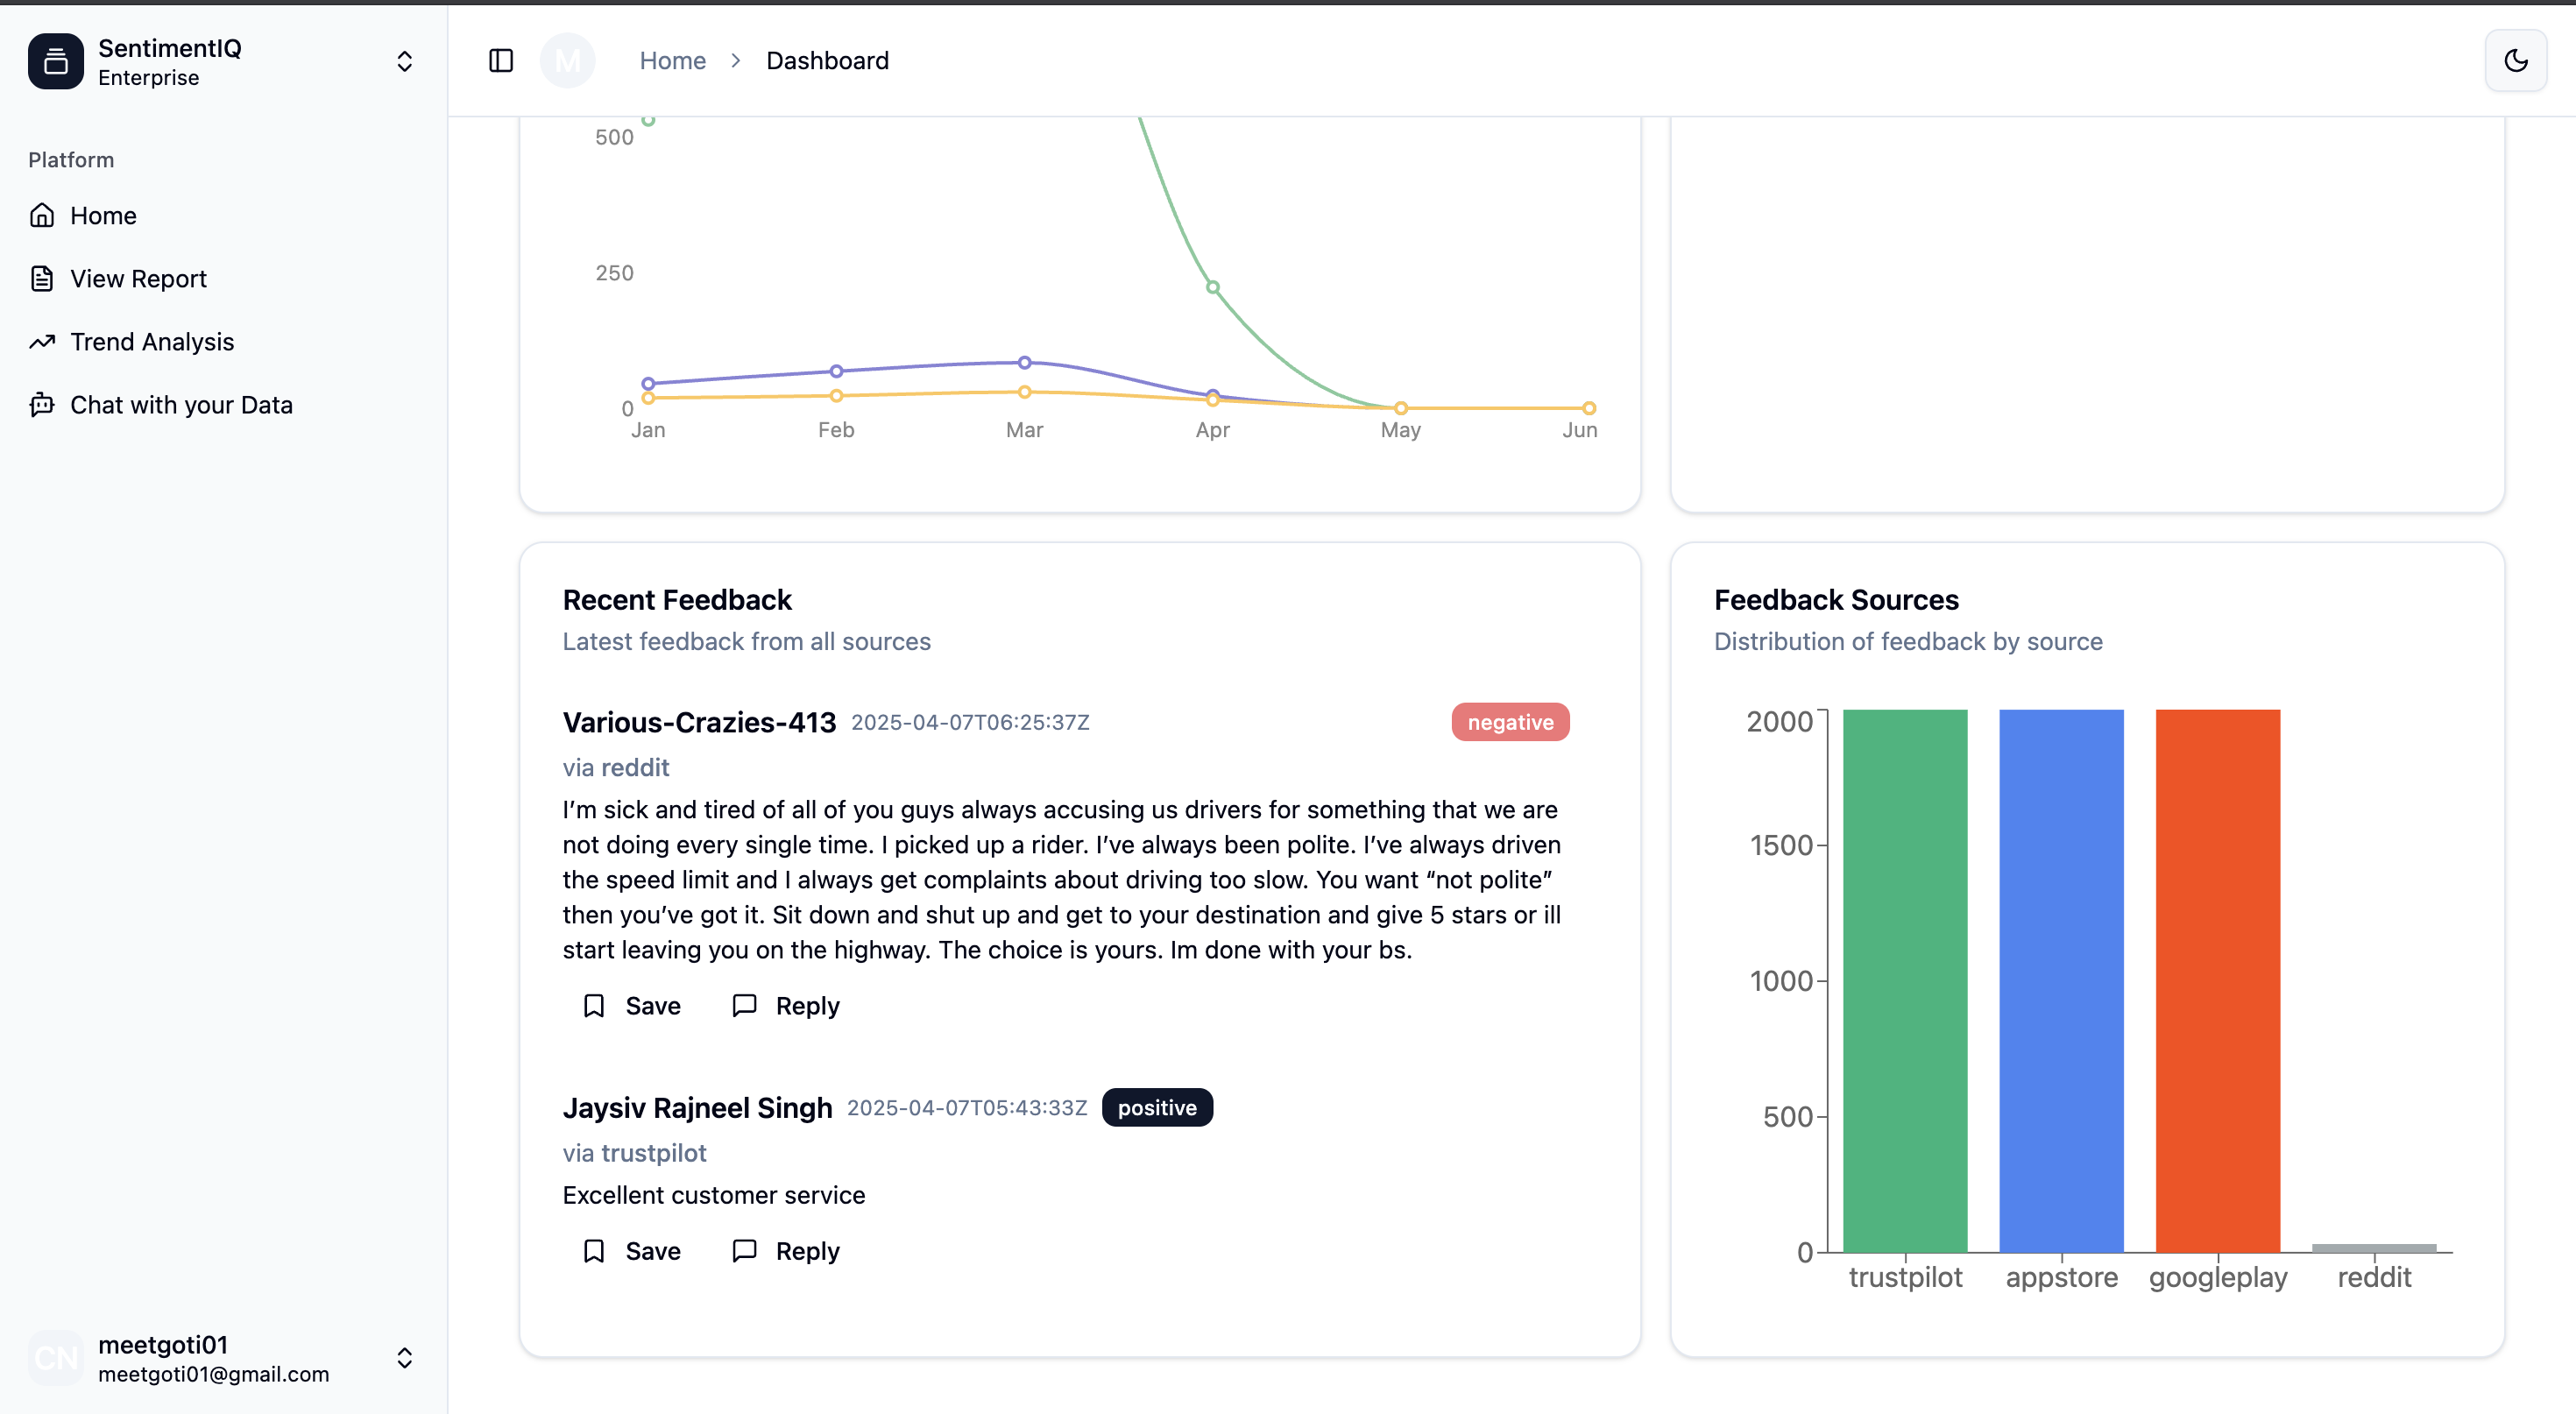Click the SentimentIQ logo icon
Screen dimensions: 2576x1414
tap(56, 61)
